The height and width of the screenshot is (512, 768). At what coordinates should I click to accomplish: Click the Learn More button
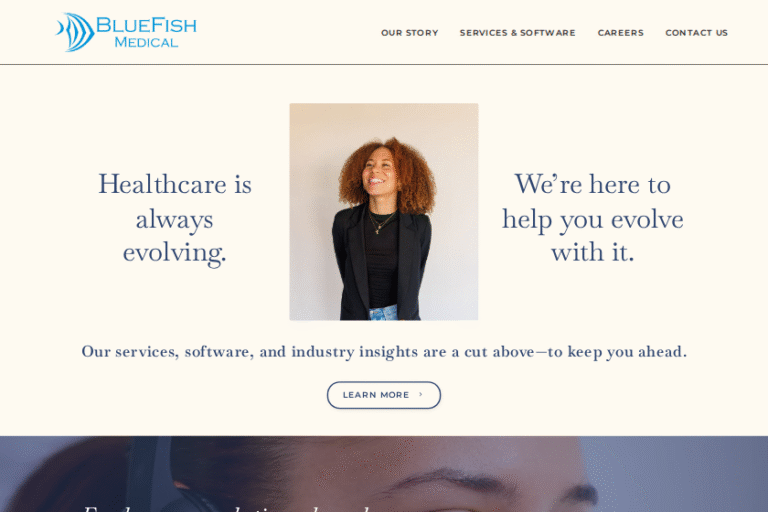coord(384,395)
